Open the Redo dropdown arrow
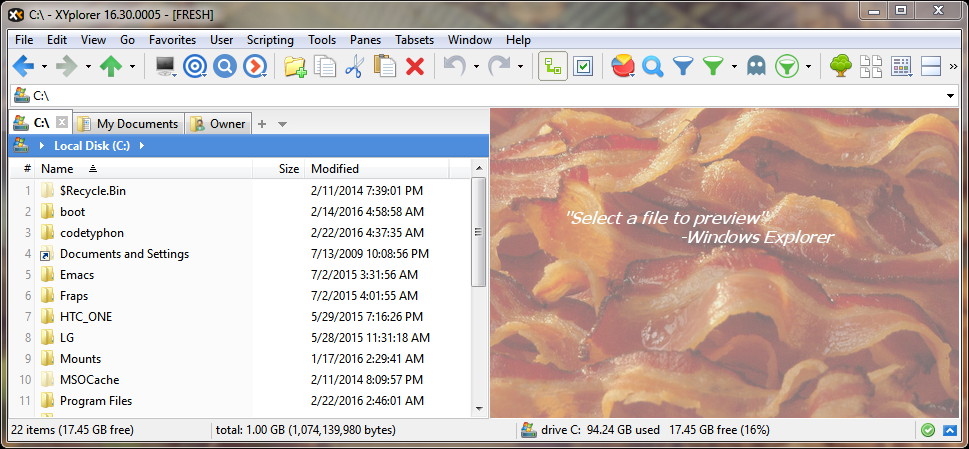969x449 pixels. coord(520,66)
